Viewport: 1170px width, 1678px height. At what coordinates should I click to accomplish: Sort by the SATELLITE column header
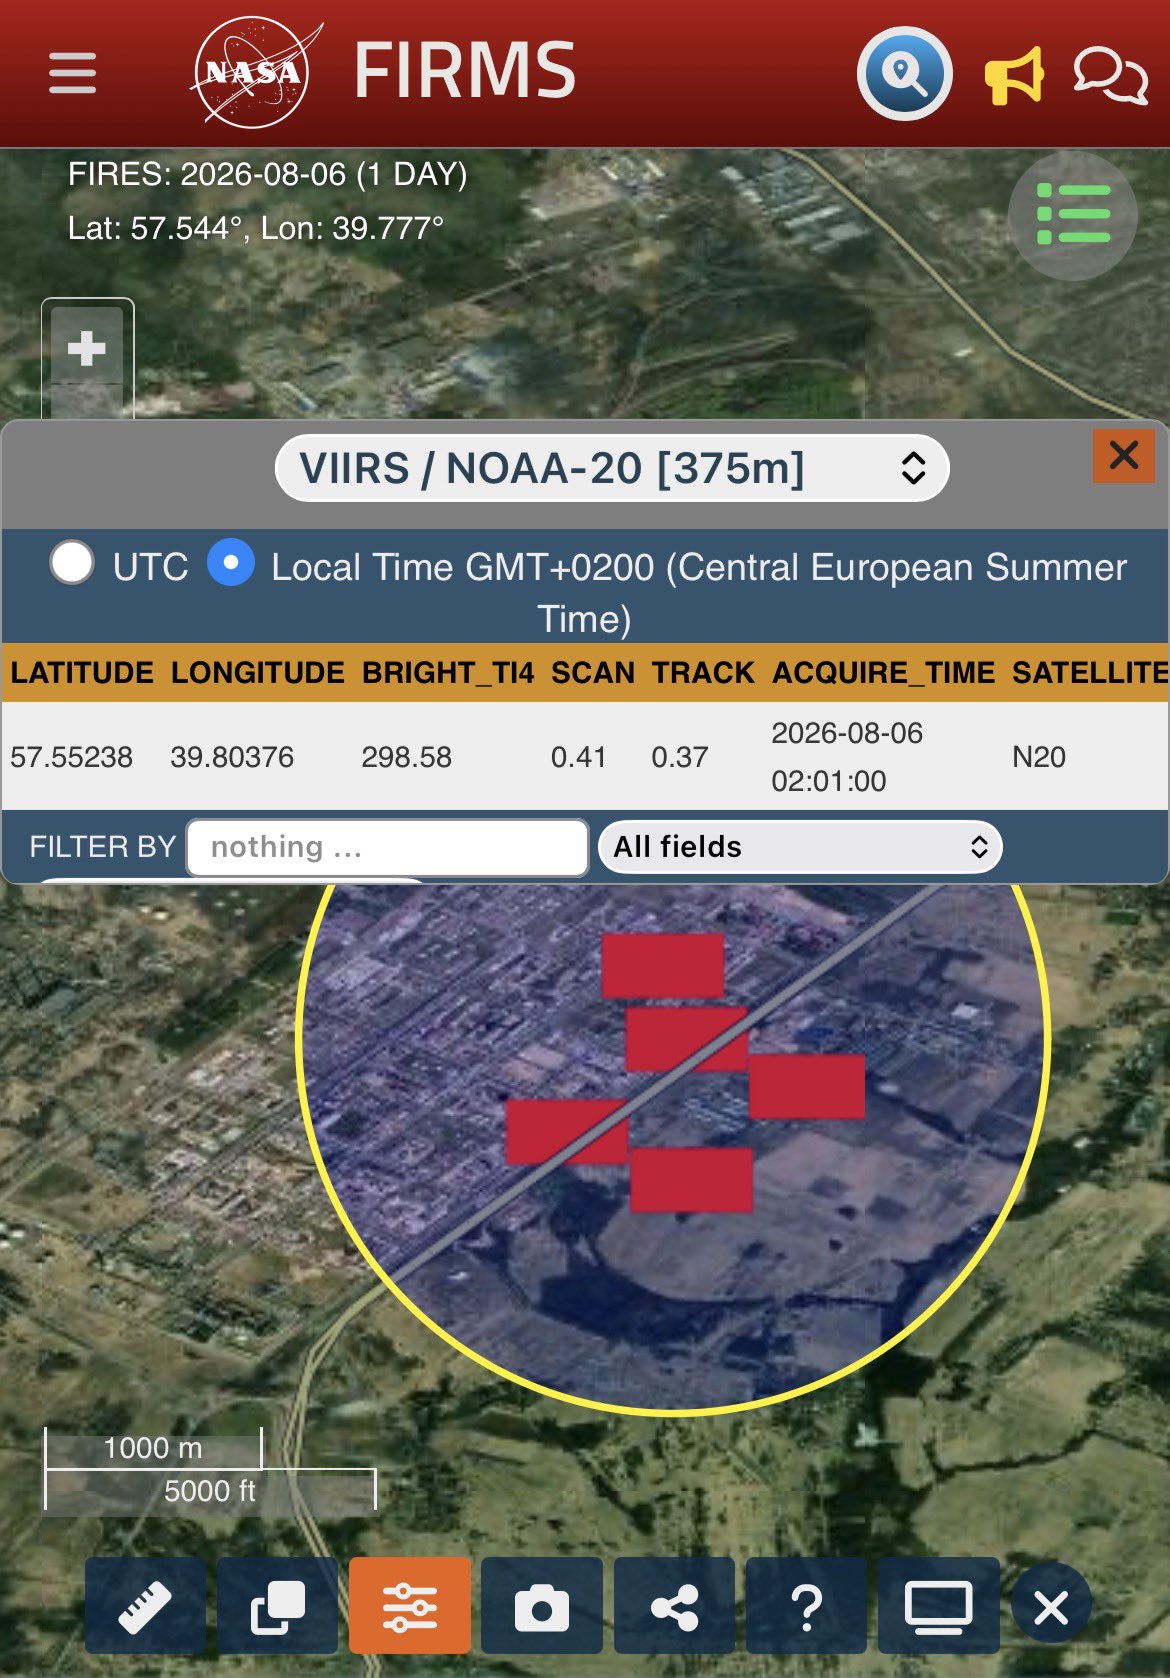pyautogui.click(x=1089, y=673)
